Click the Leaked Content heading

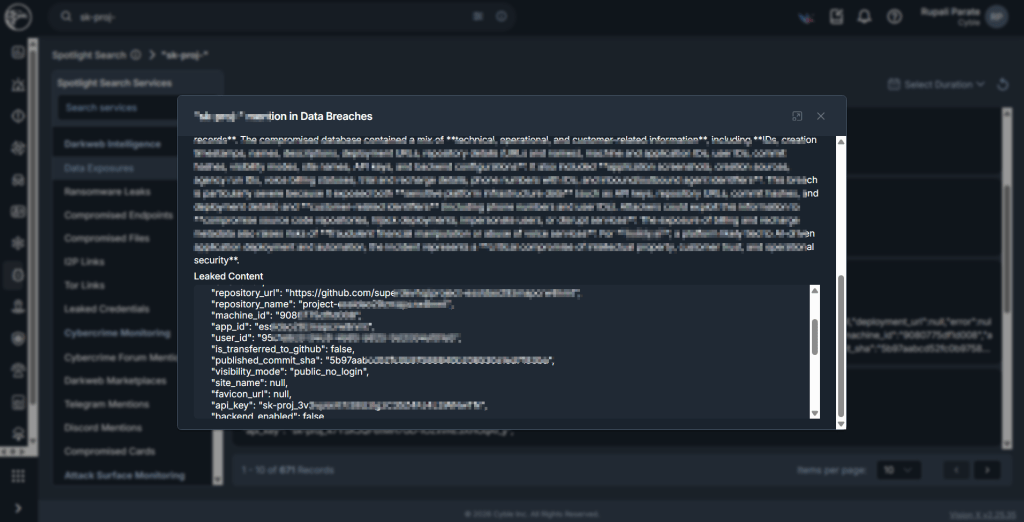[229, 276]
